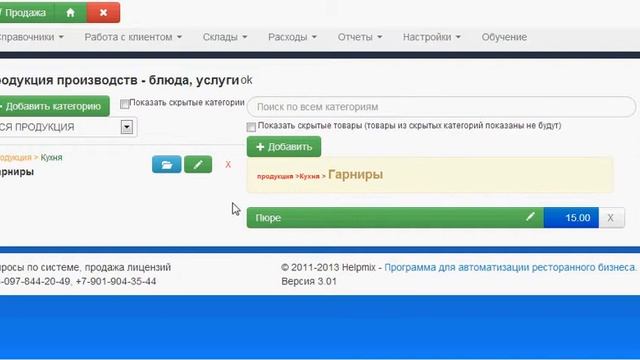This screenshot has width=640, height=360.
Task: Open the Гарниры category folder icon
Action: (x=167, y=164)
